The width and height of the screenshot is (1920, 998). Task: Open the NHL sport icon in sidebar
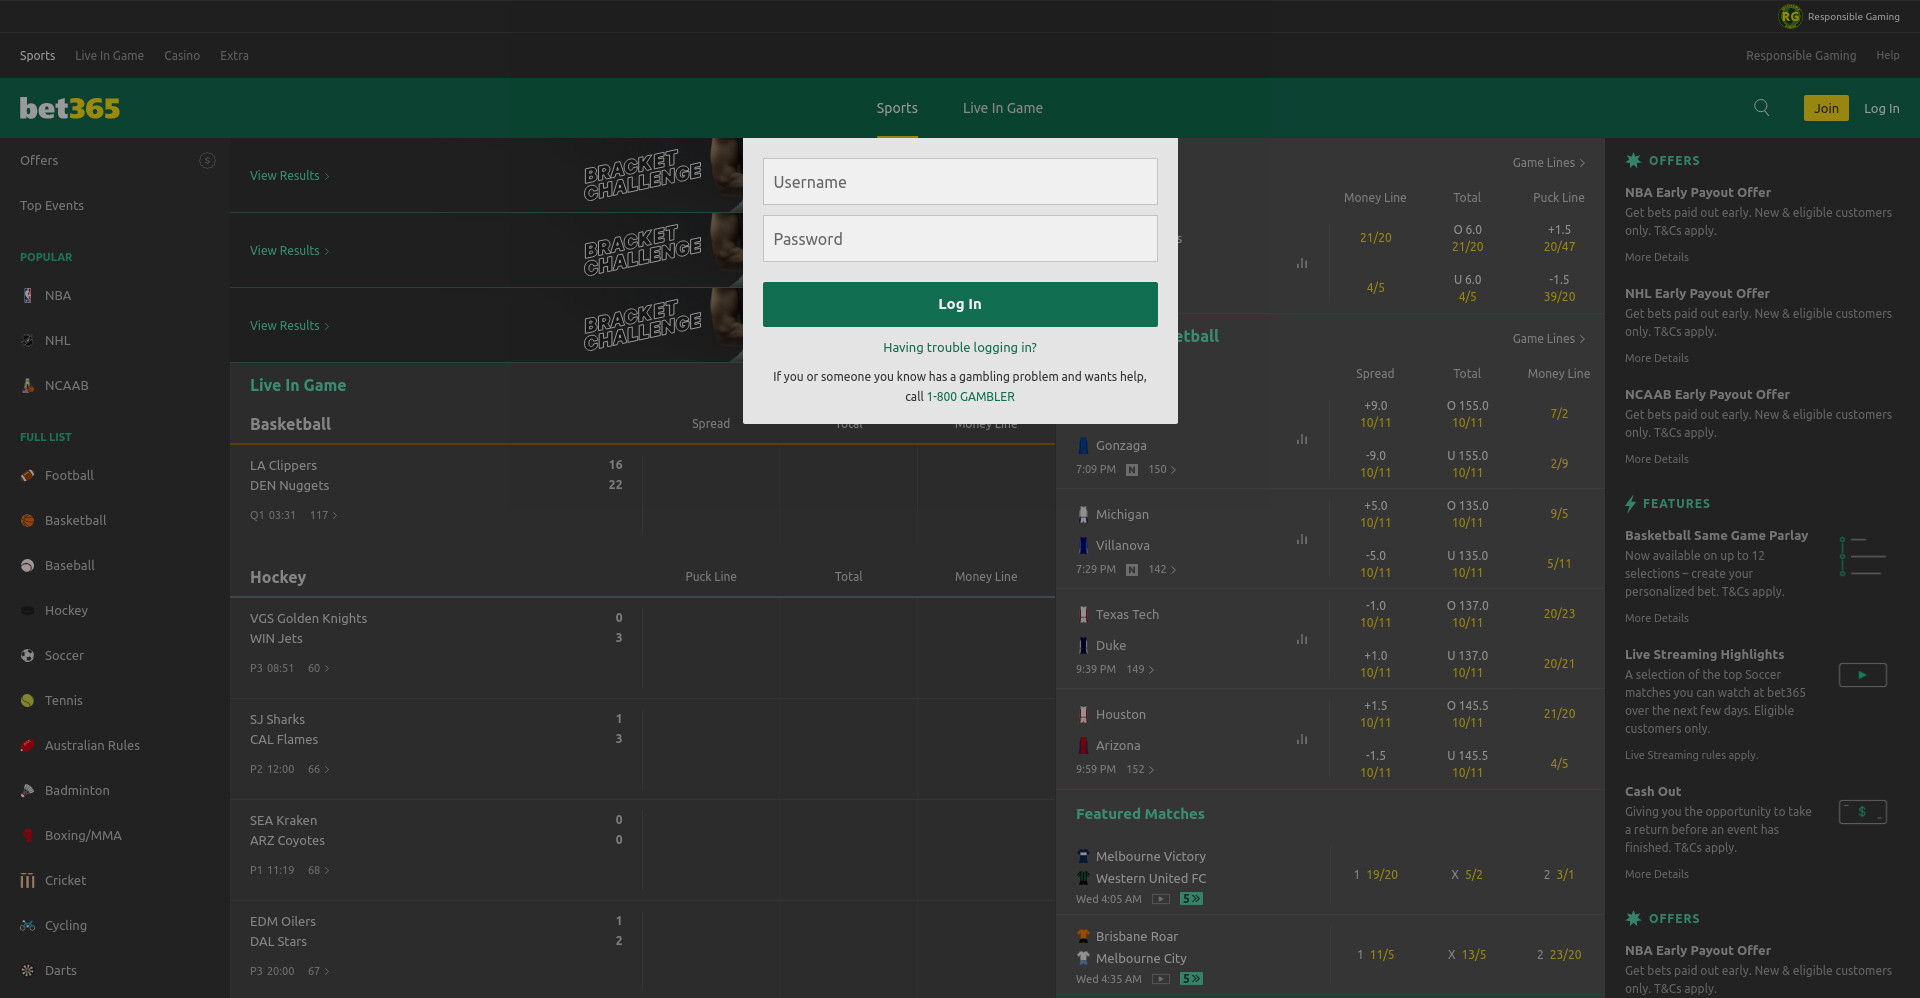(27, 341)
